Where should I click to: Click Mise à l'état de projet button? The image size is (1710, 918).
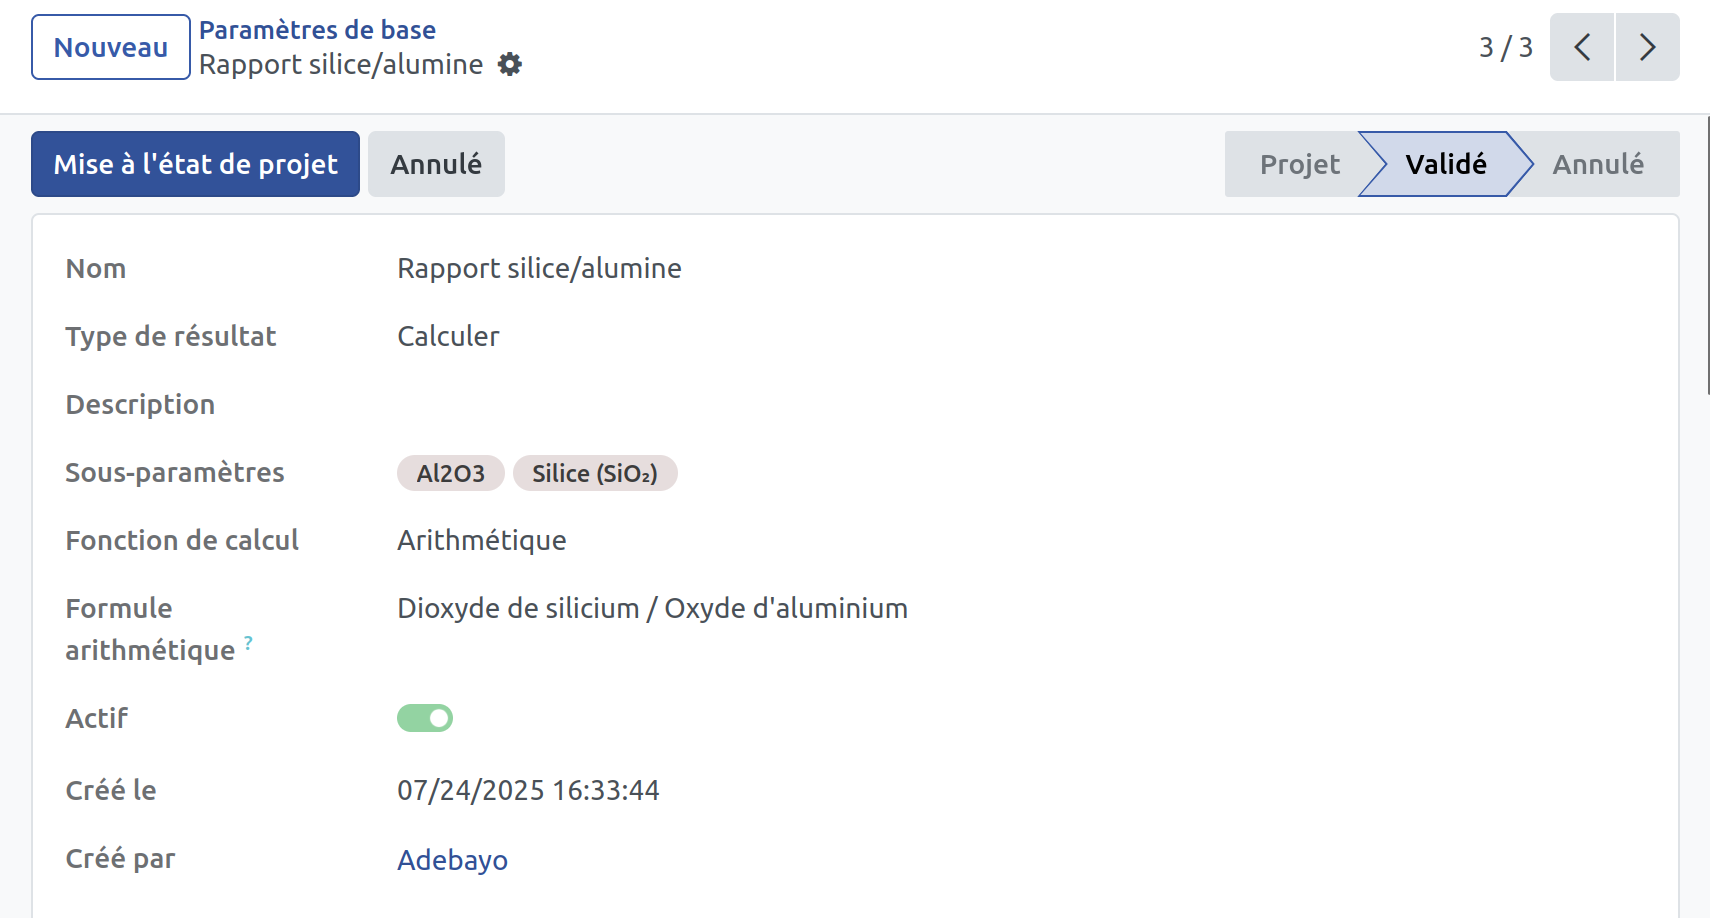(195, 164)
